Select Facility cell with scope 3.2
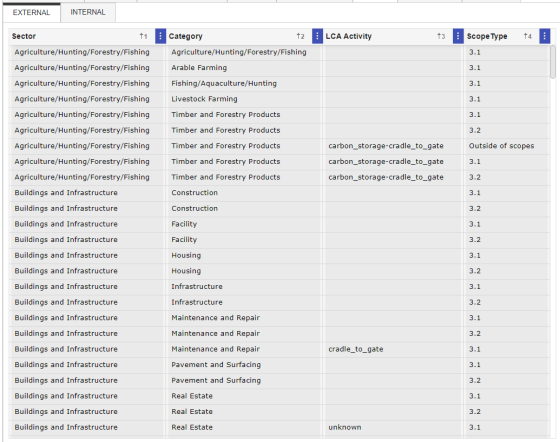The width and height of the screenshot is (560, 442). pos(244,240)
